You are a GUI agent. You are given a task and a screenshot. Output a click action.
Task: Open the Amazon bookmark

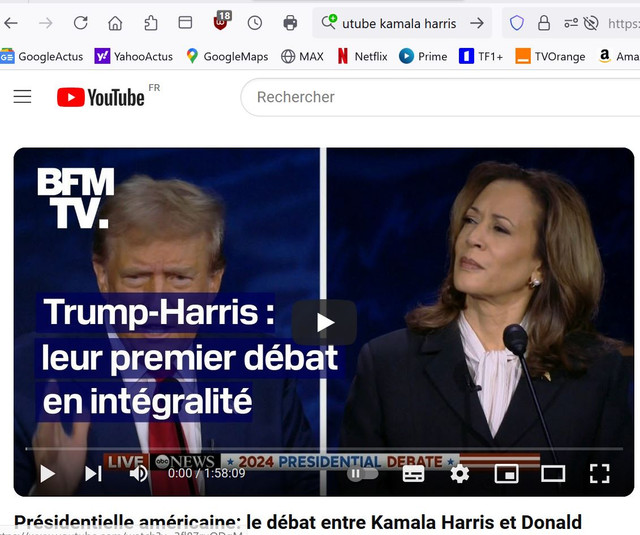pyautogui.click(x=619, y=56)
